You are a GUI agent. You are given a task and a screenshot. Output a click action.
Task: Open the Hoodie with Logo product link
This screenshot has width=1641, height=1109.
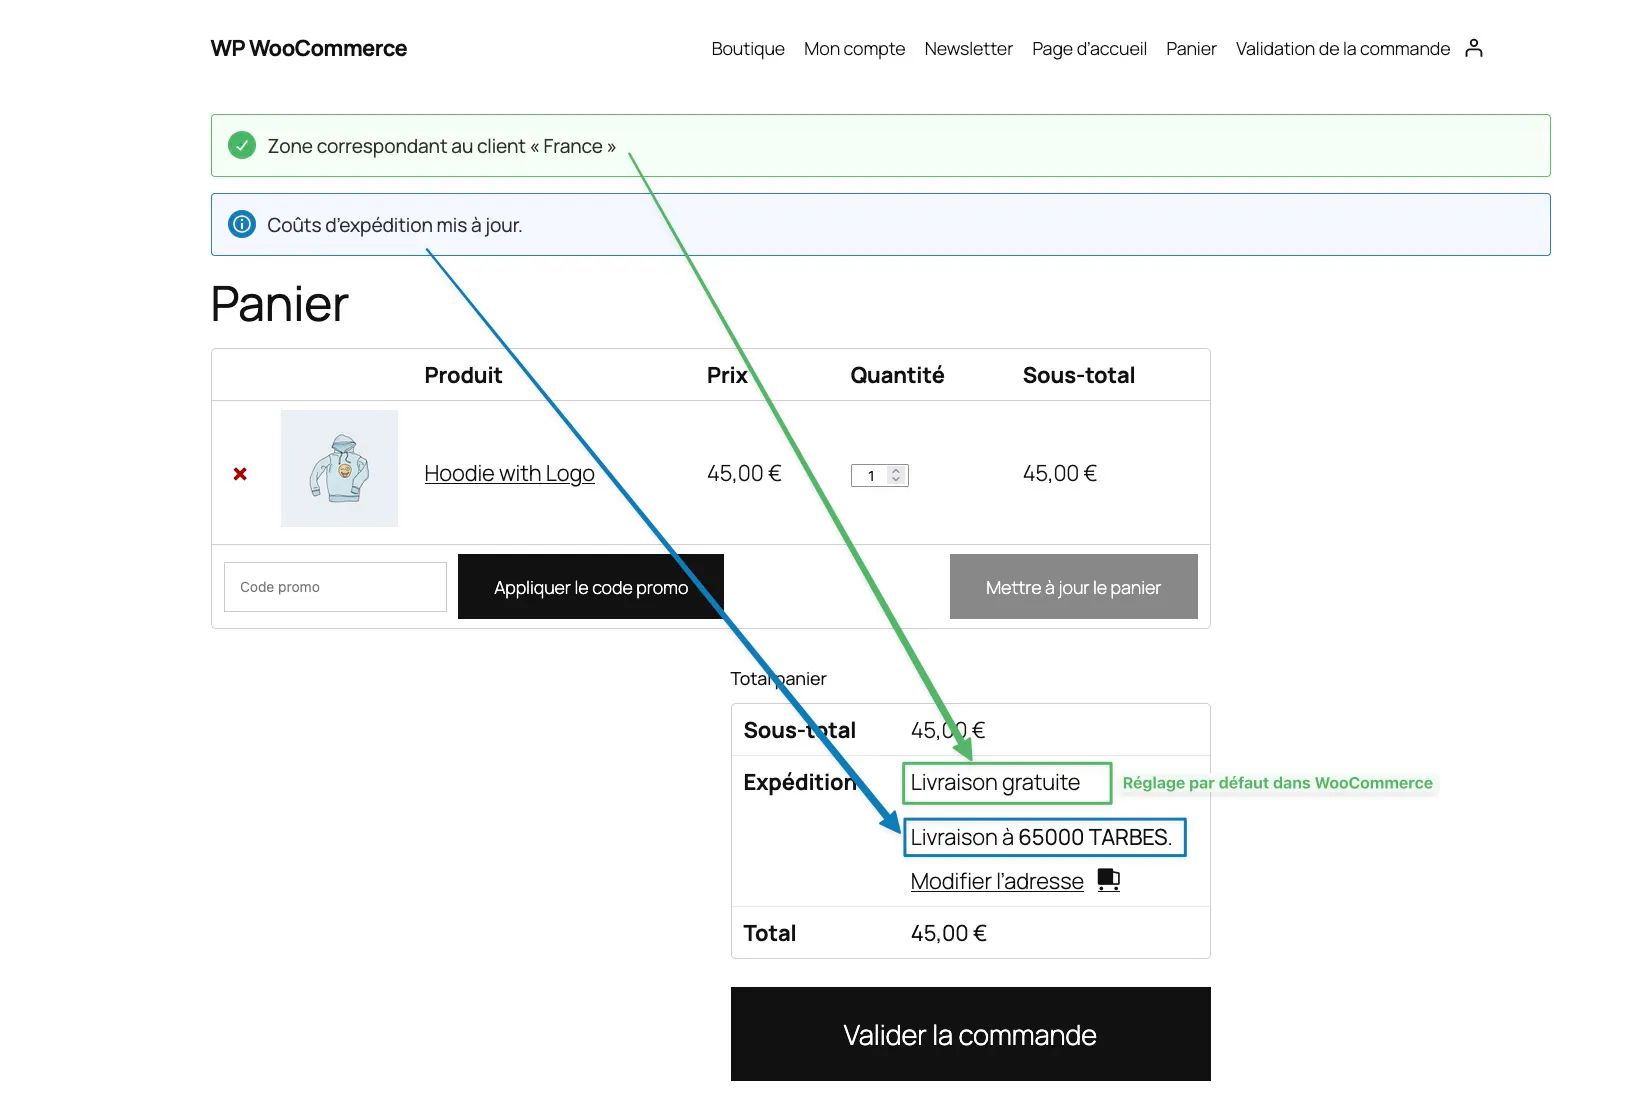tap(509, 473)
